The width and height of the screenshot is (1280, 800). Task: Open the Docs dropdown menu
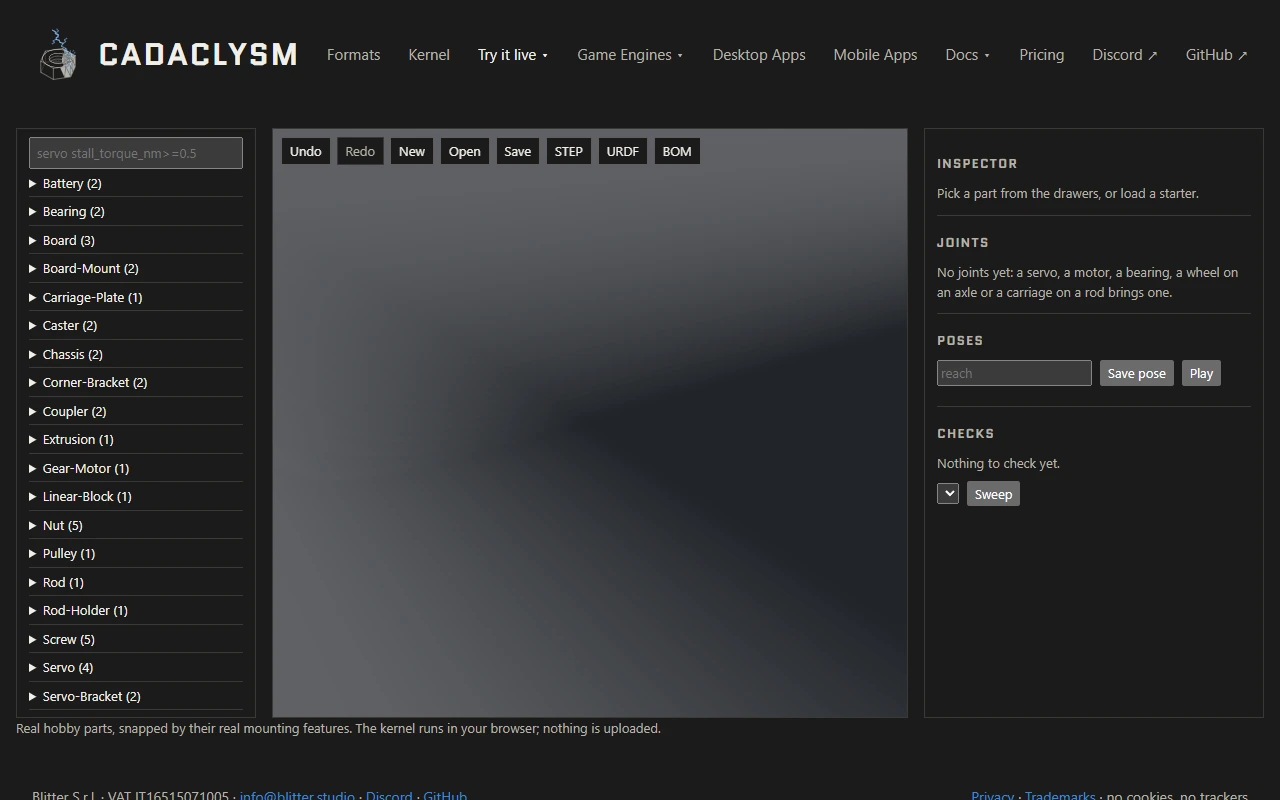(x=968, y=55)
